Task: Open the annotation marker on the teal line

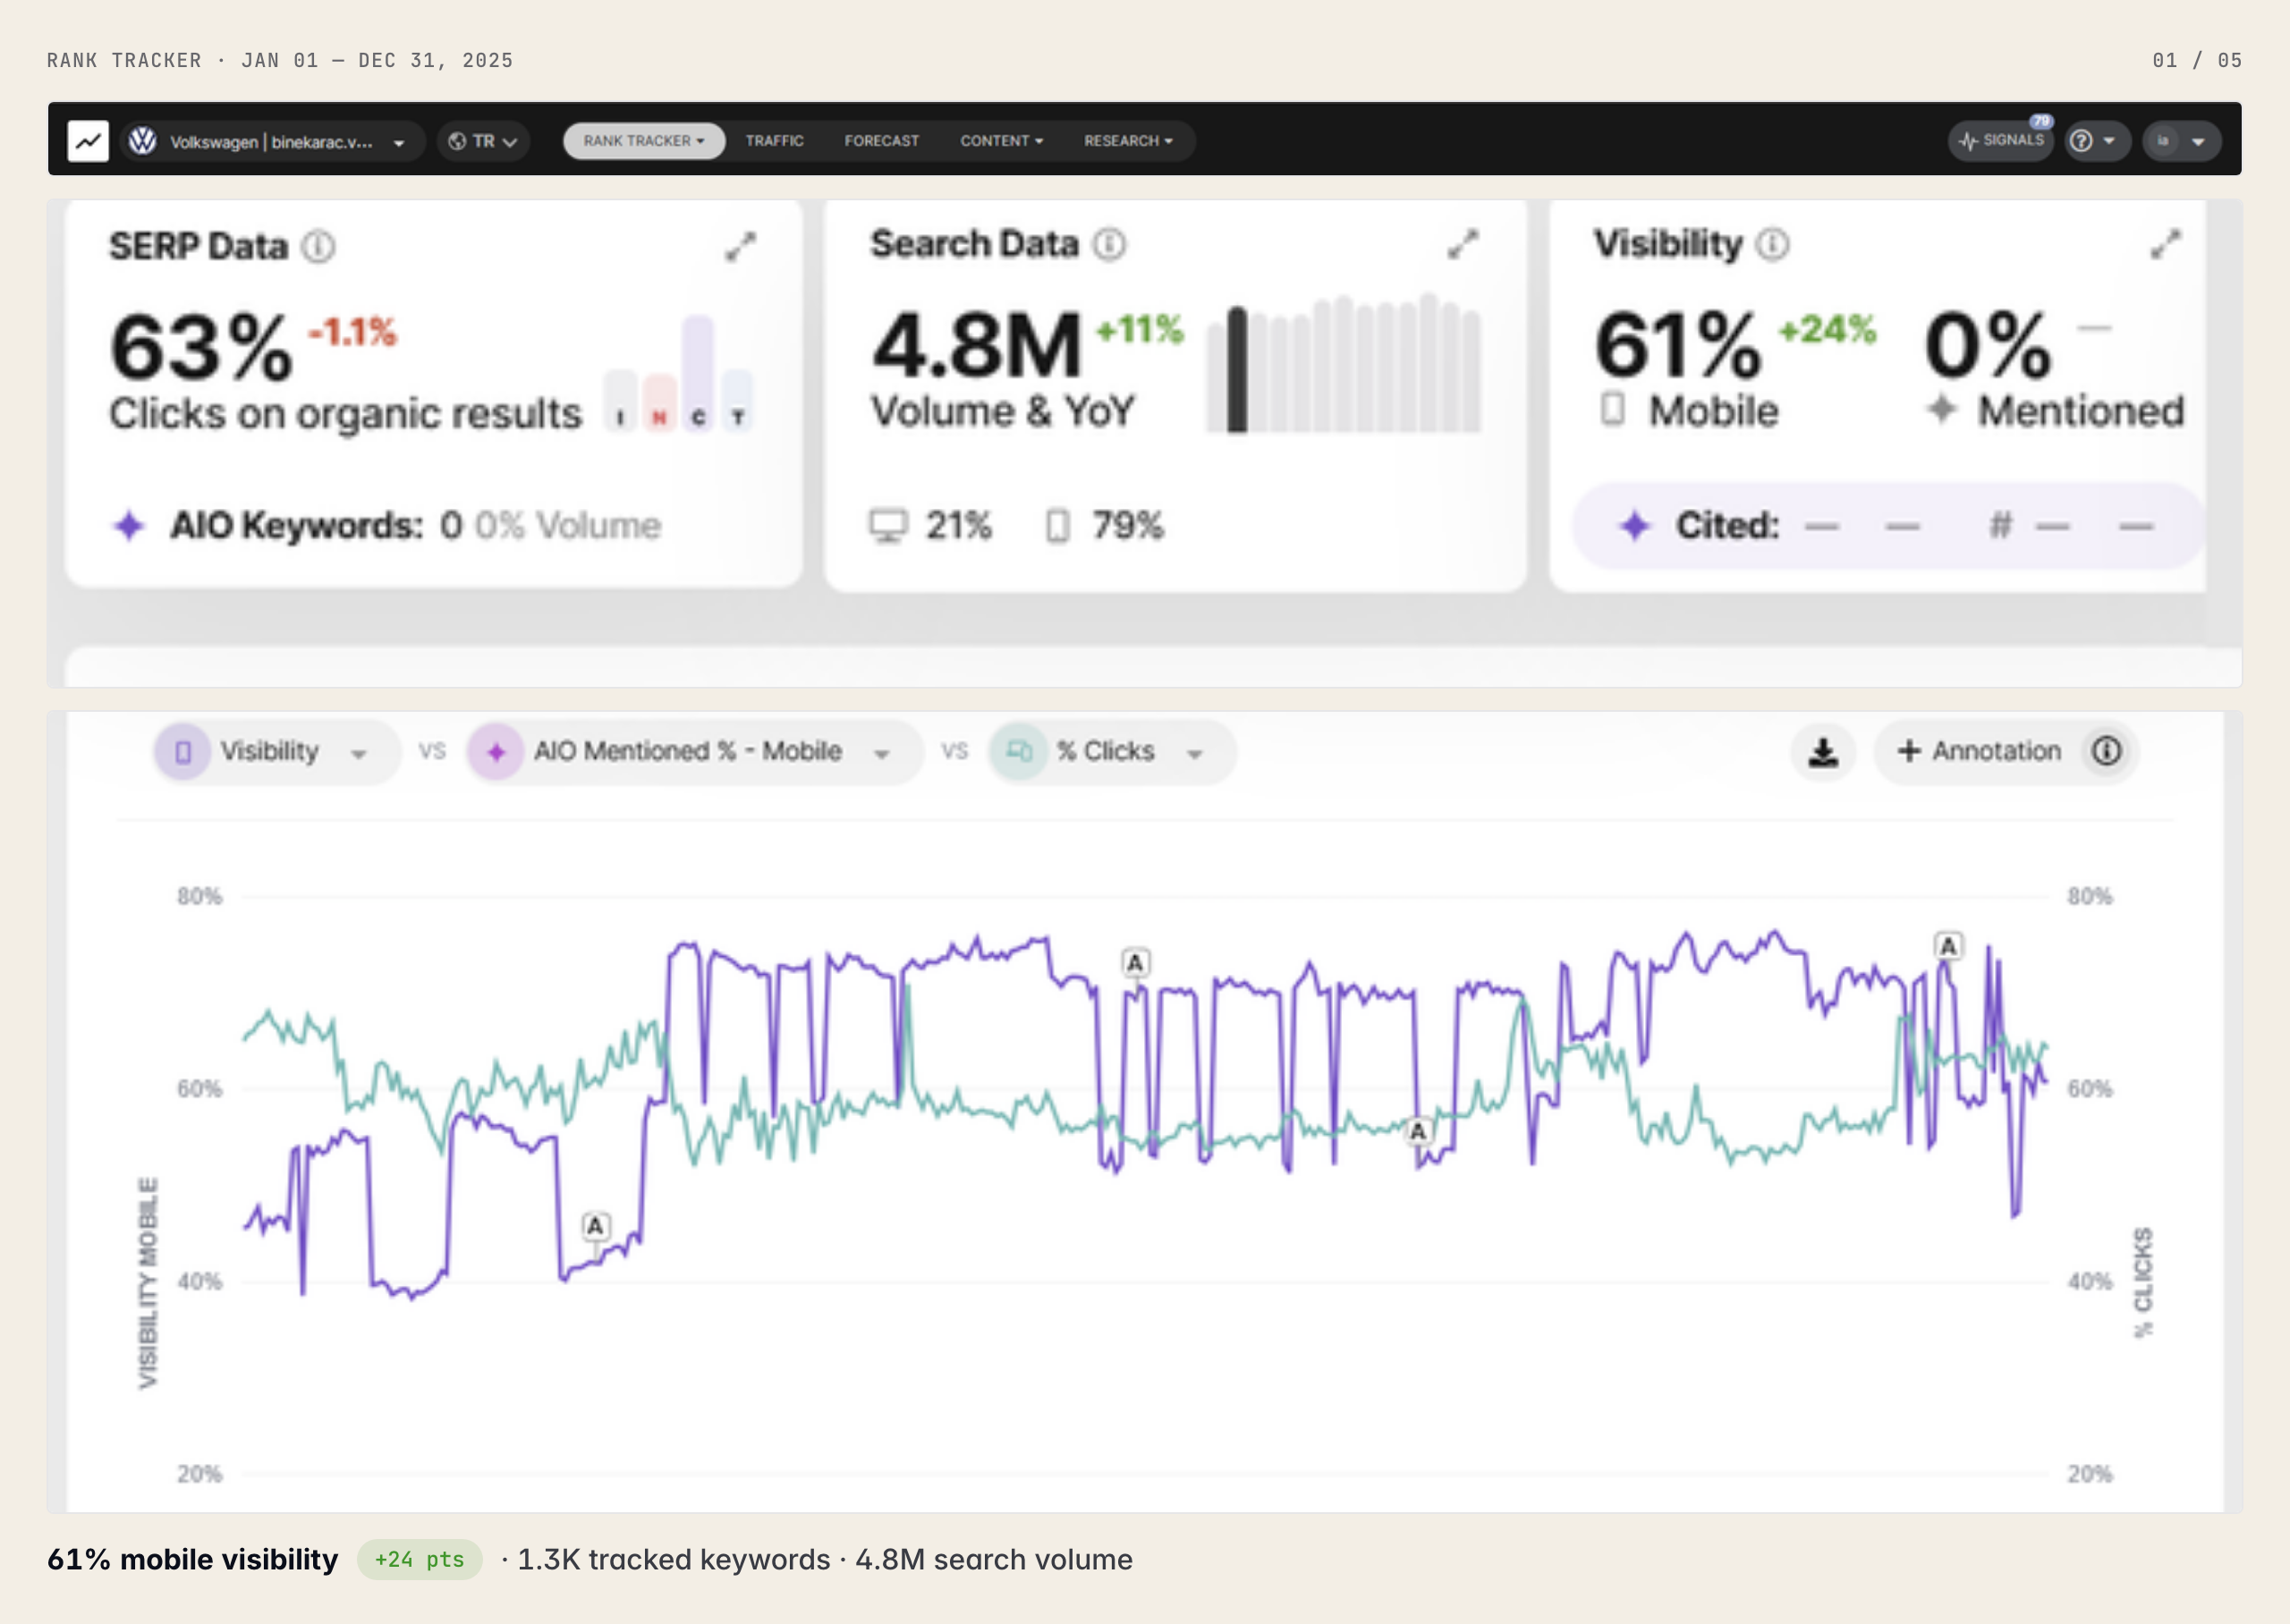Action: 1418,1131
